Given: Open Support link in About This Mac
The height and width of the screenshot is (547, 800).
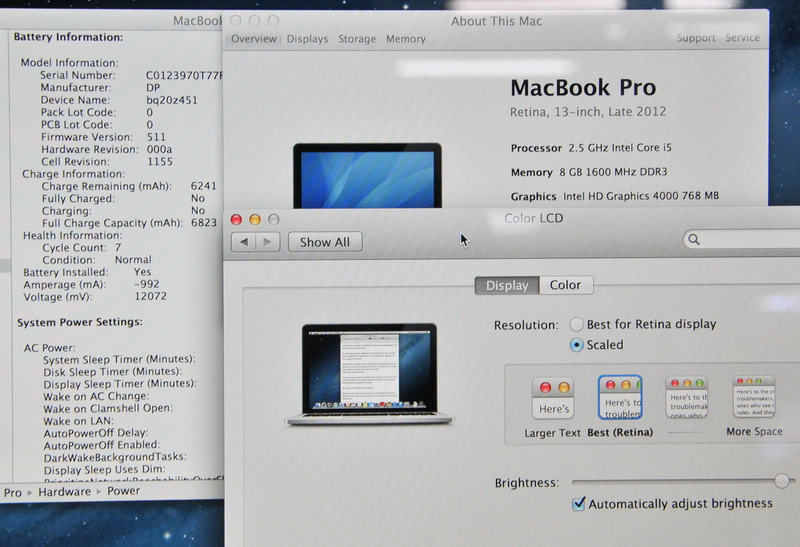Looking at the screenshot, I should pos(696,38).
